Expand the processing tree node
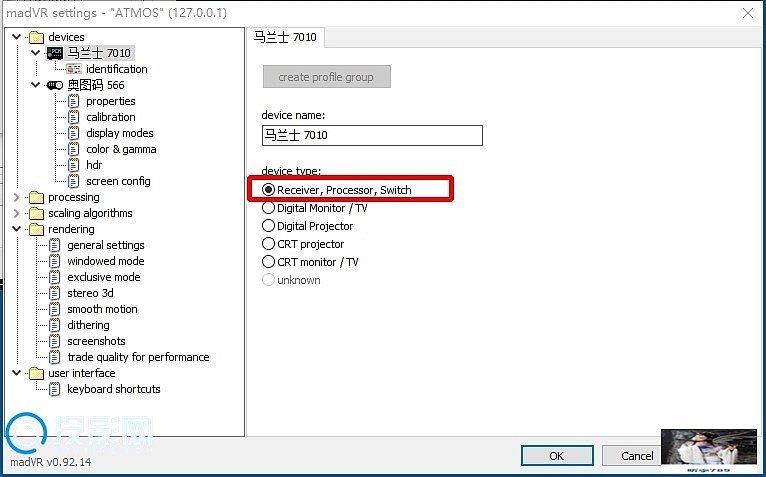Screen dimensions: 766x477 tap(17, 197)
